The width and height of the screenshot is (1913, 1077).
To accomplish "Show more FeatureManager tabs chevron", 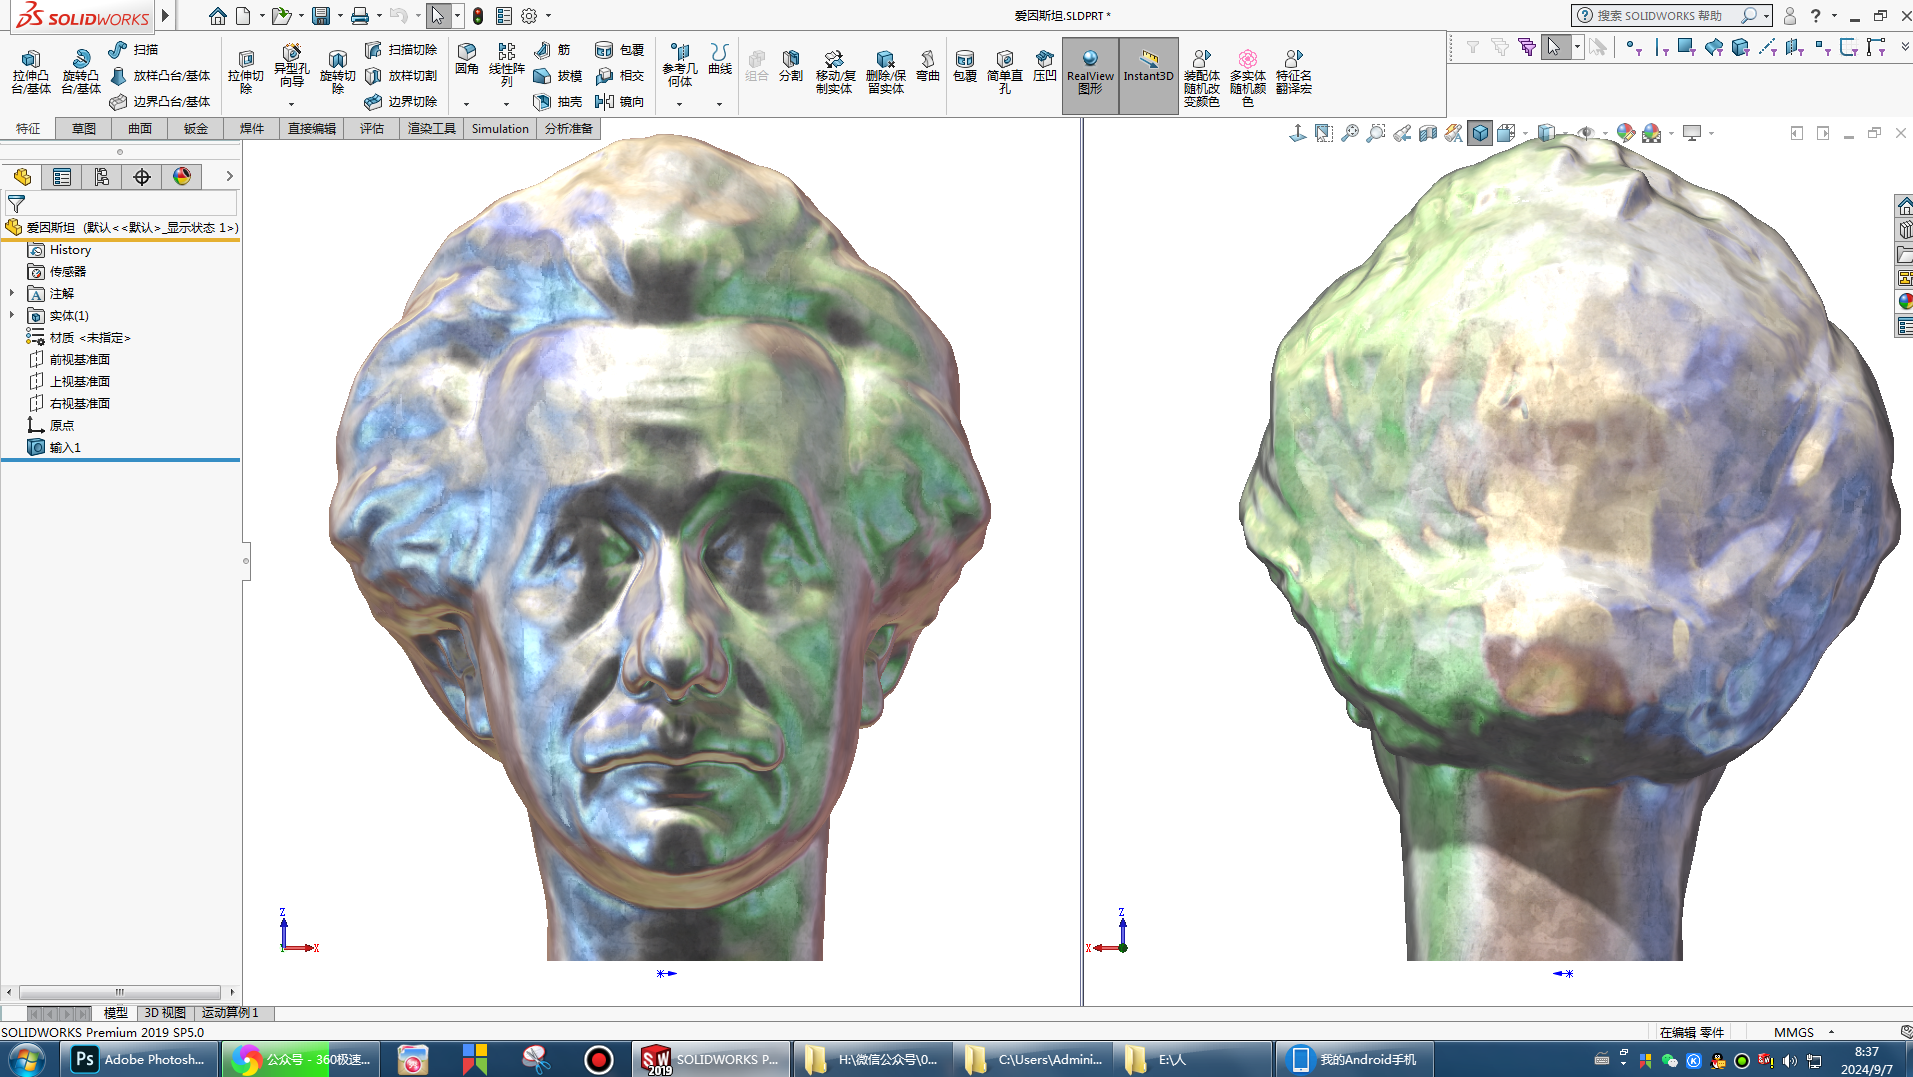I will point(229,176).
